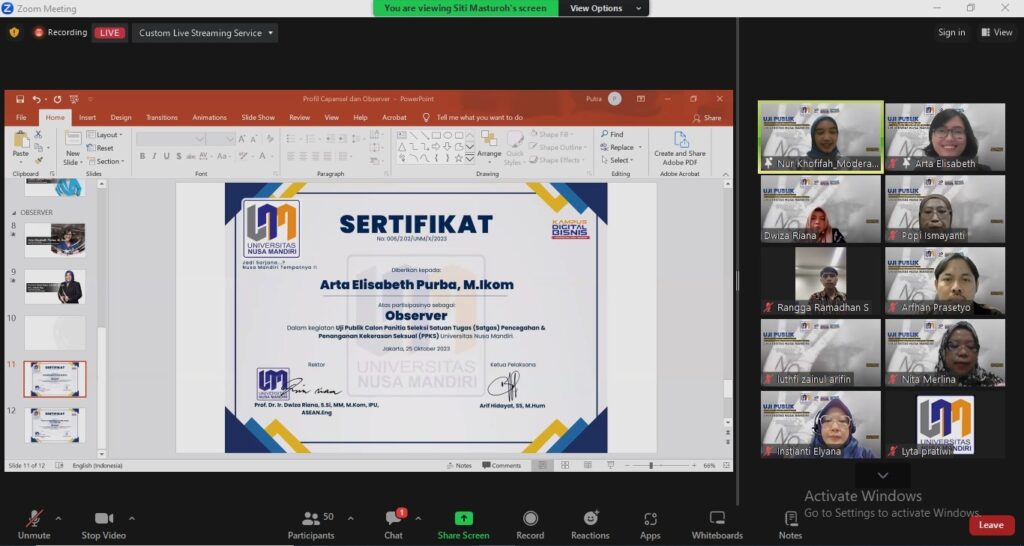Expand audio options arrow next to Unmute
1024x546 pixels.
coord(58,519)
